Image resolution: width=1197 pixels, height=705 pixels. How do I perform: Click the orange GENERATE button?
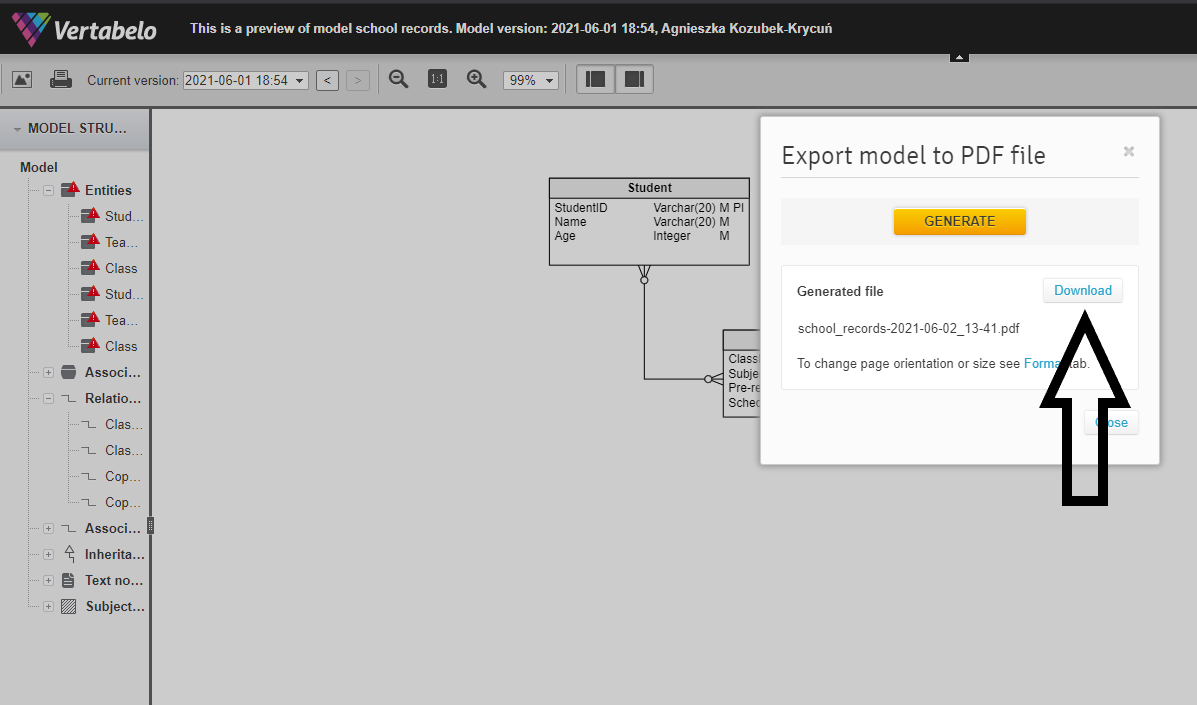click(x=960, y=221)
